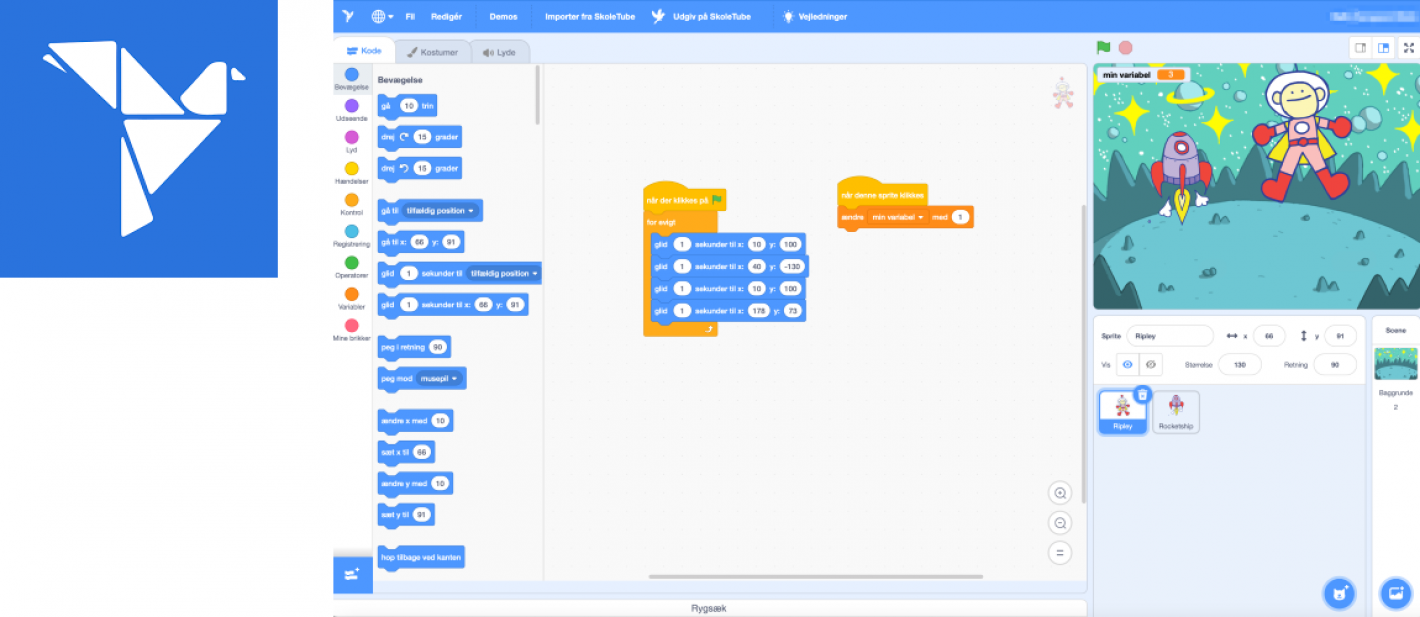This screenshot has height=617, width=1420.
Task: Select the Variabler category color circle
Action: tap(351, 294)
